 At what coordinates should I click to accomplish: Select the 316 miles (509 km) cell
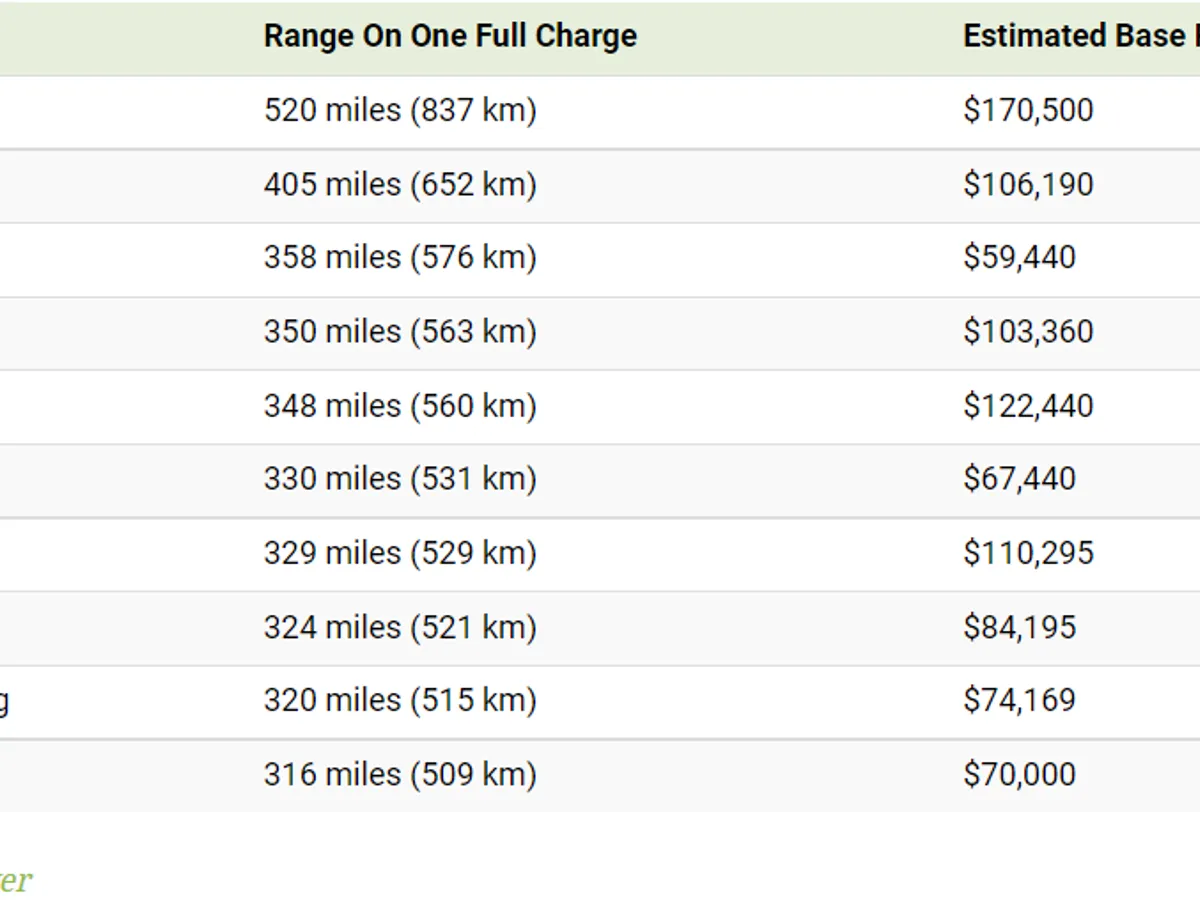[x=400, y=774]
